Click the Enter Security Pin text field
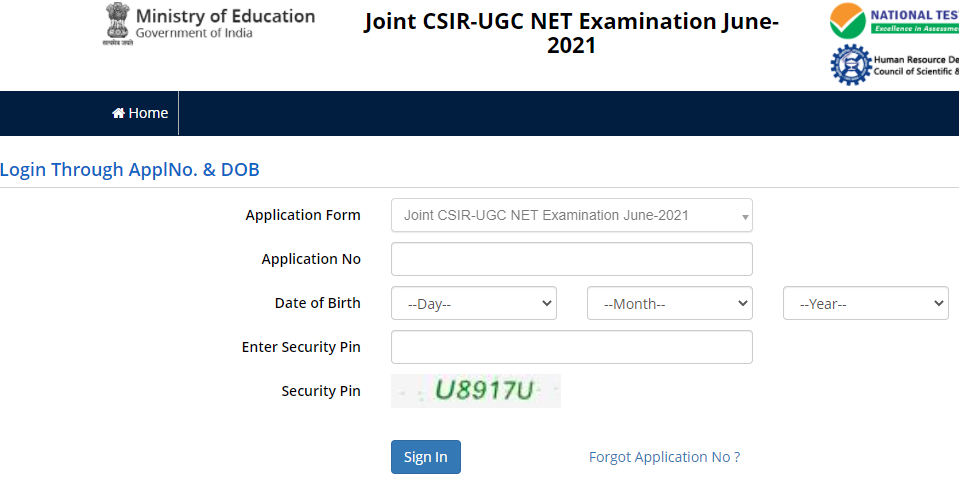959x493 pixels. [571, 347]
